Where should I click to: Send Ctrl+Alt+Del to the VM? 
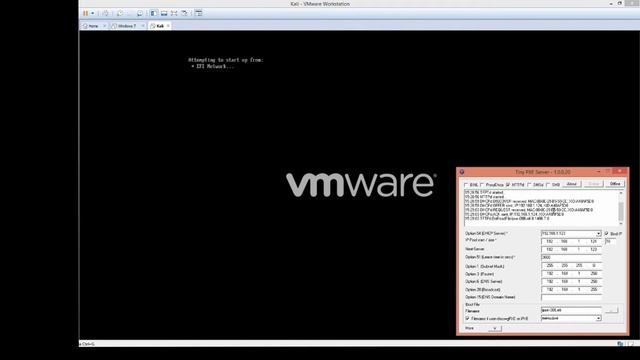pos(106,13)
